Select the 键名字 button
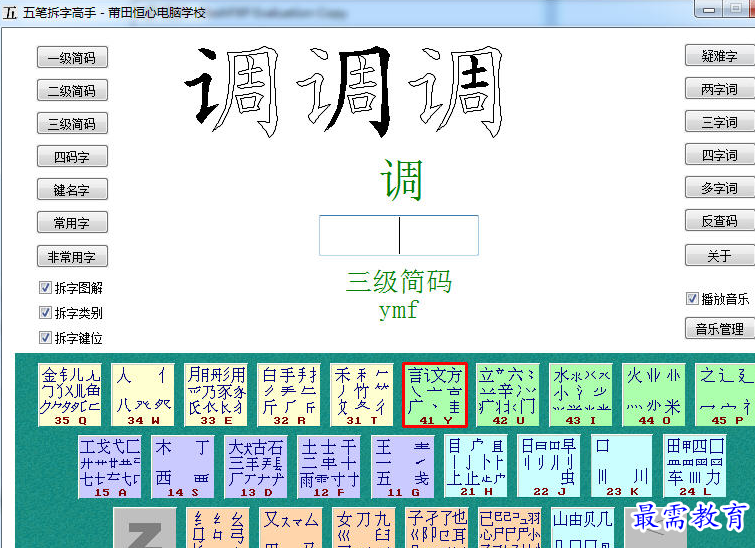The width and height of the screenshot is (755, 548). [x=72, y=190]
